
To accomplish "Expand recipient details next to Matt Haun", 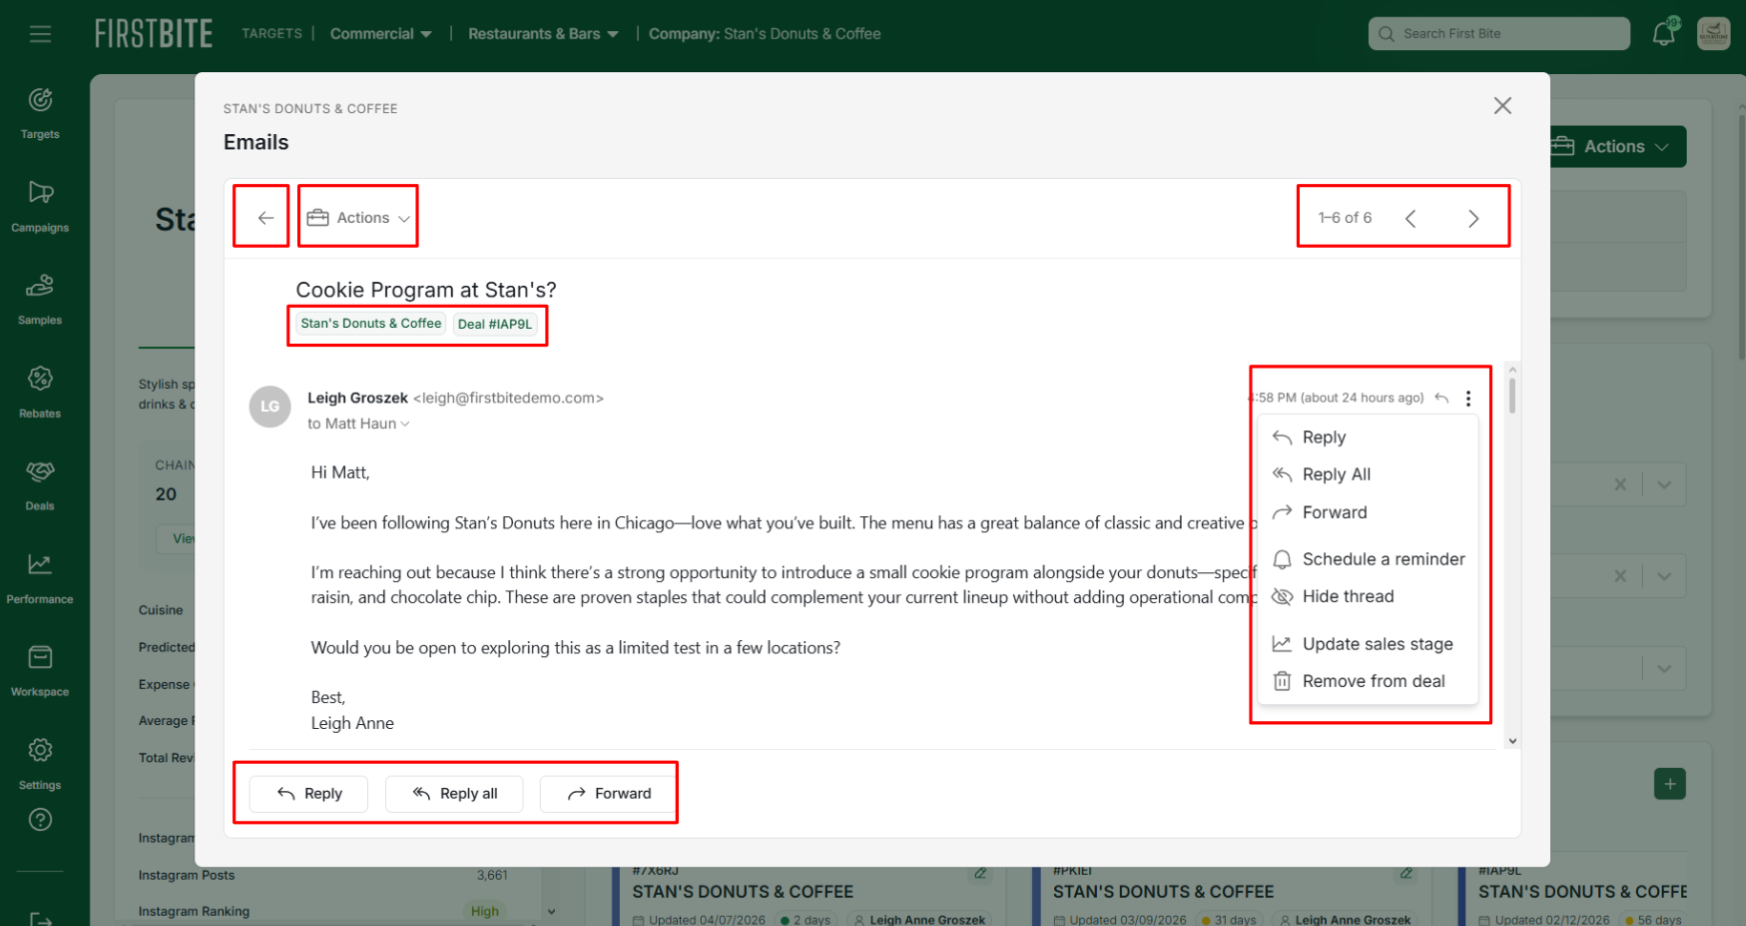I will 405,424.
